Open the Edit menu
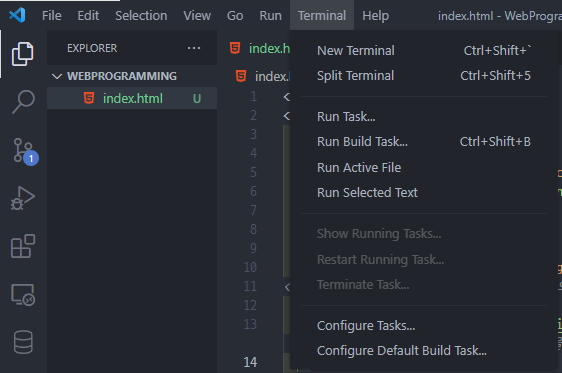 tap(88, 16)
